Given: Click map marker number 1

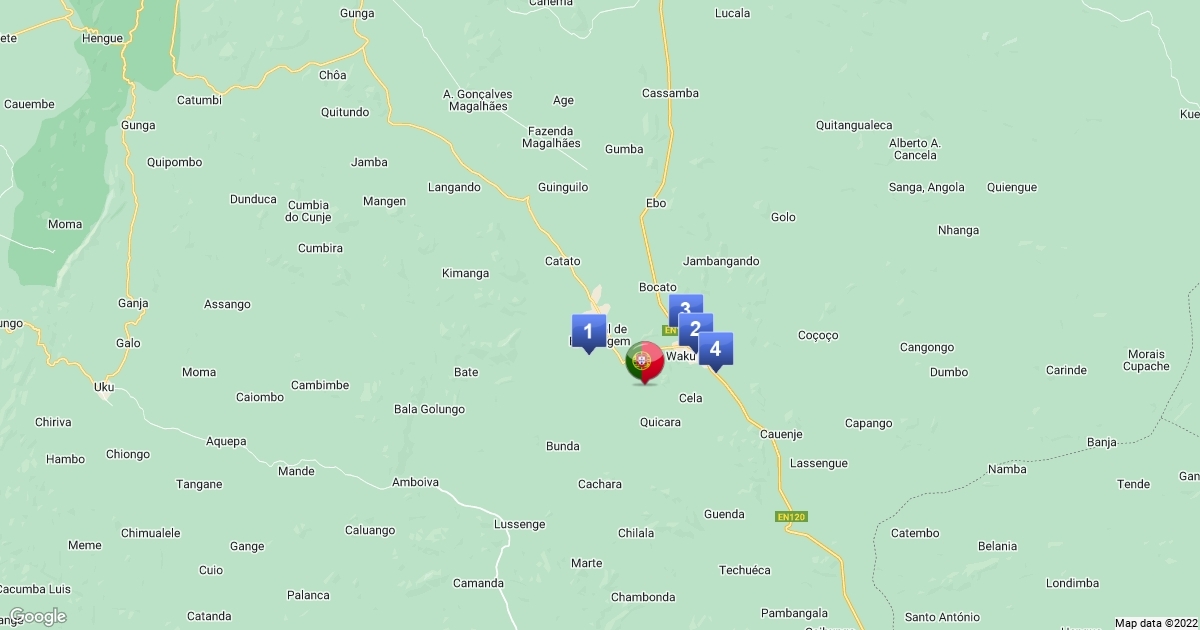Looking at the screenshot, I should click(588, 332).
